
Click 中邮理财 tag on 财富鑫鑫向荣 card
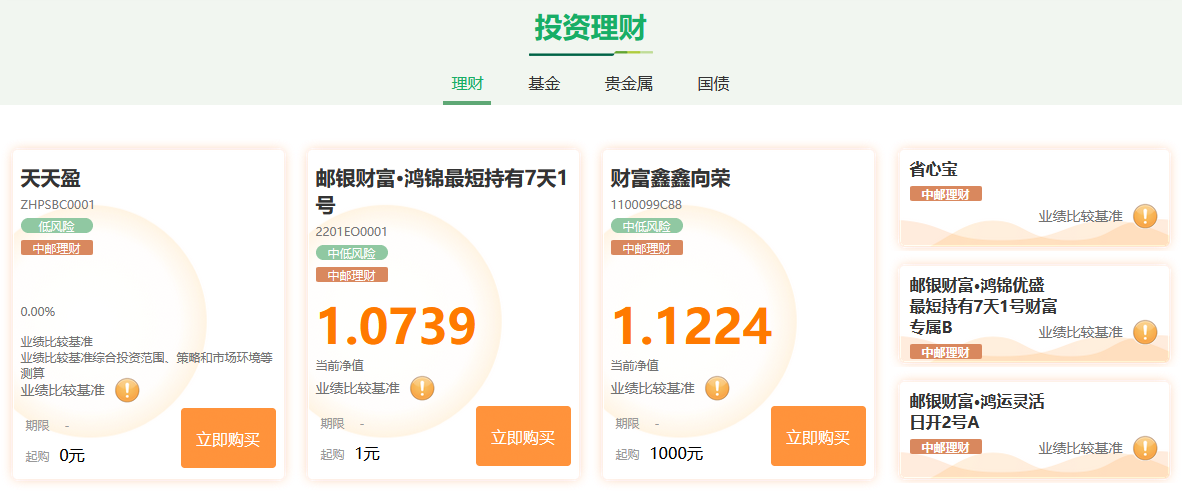[x=646, y=248]
